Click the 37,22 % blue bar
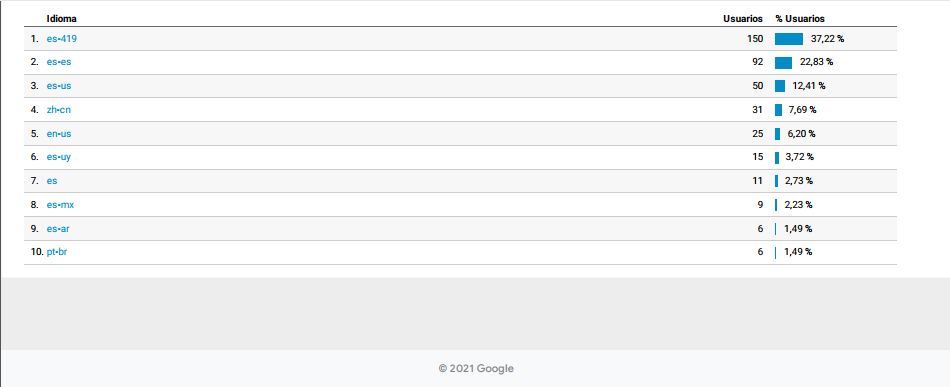The width and height of the screenshot is (950, 387). tap(789, 39)
